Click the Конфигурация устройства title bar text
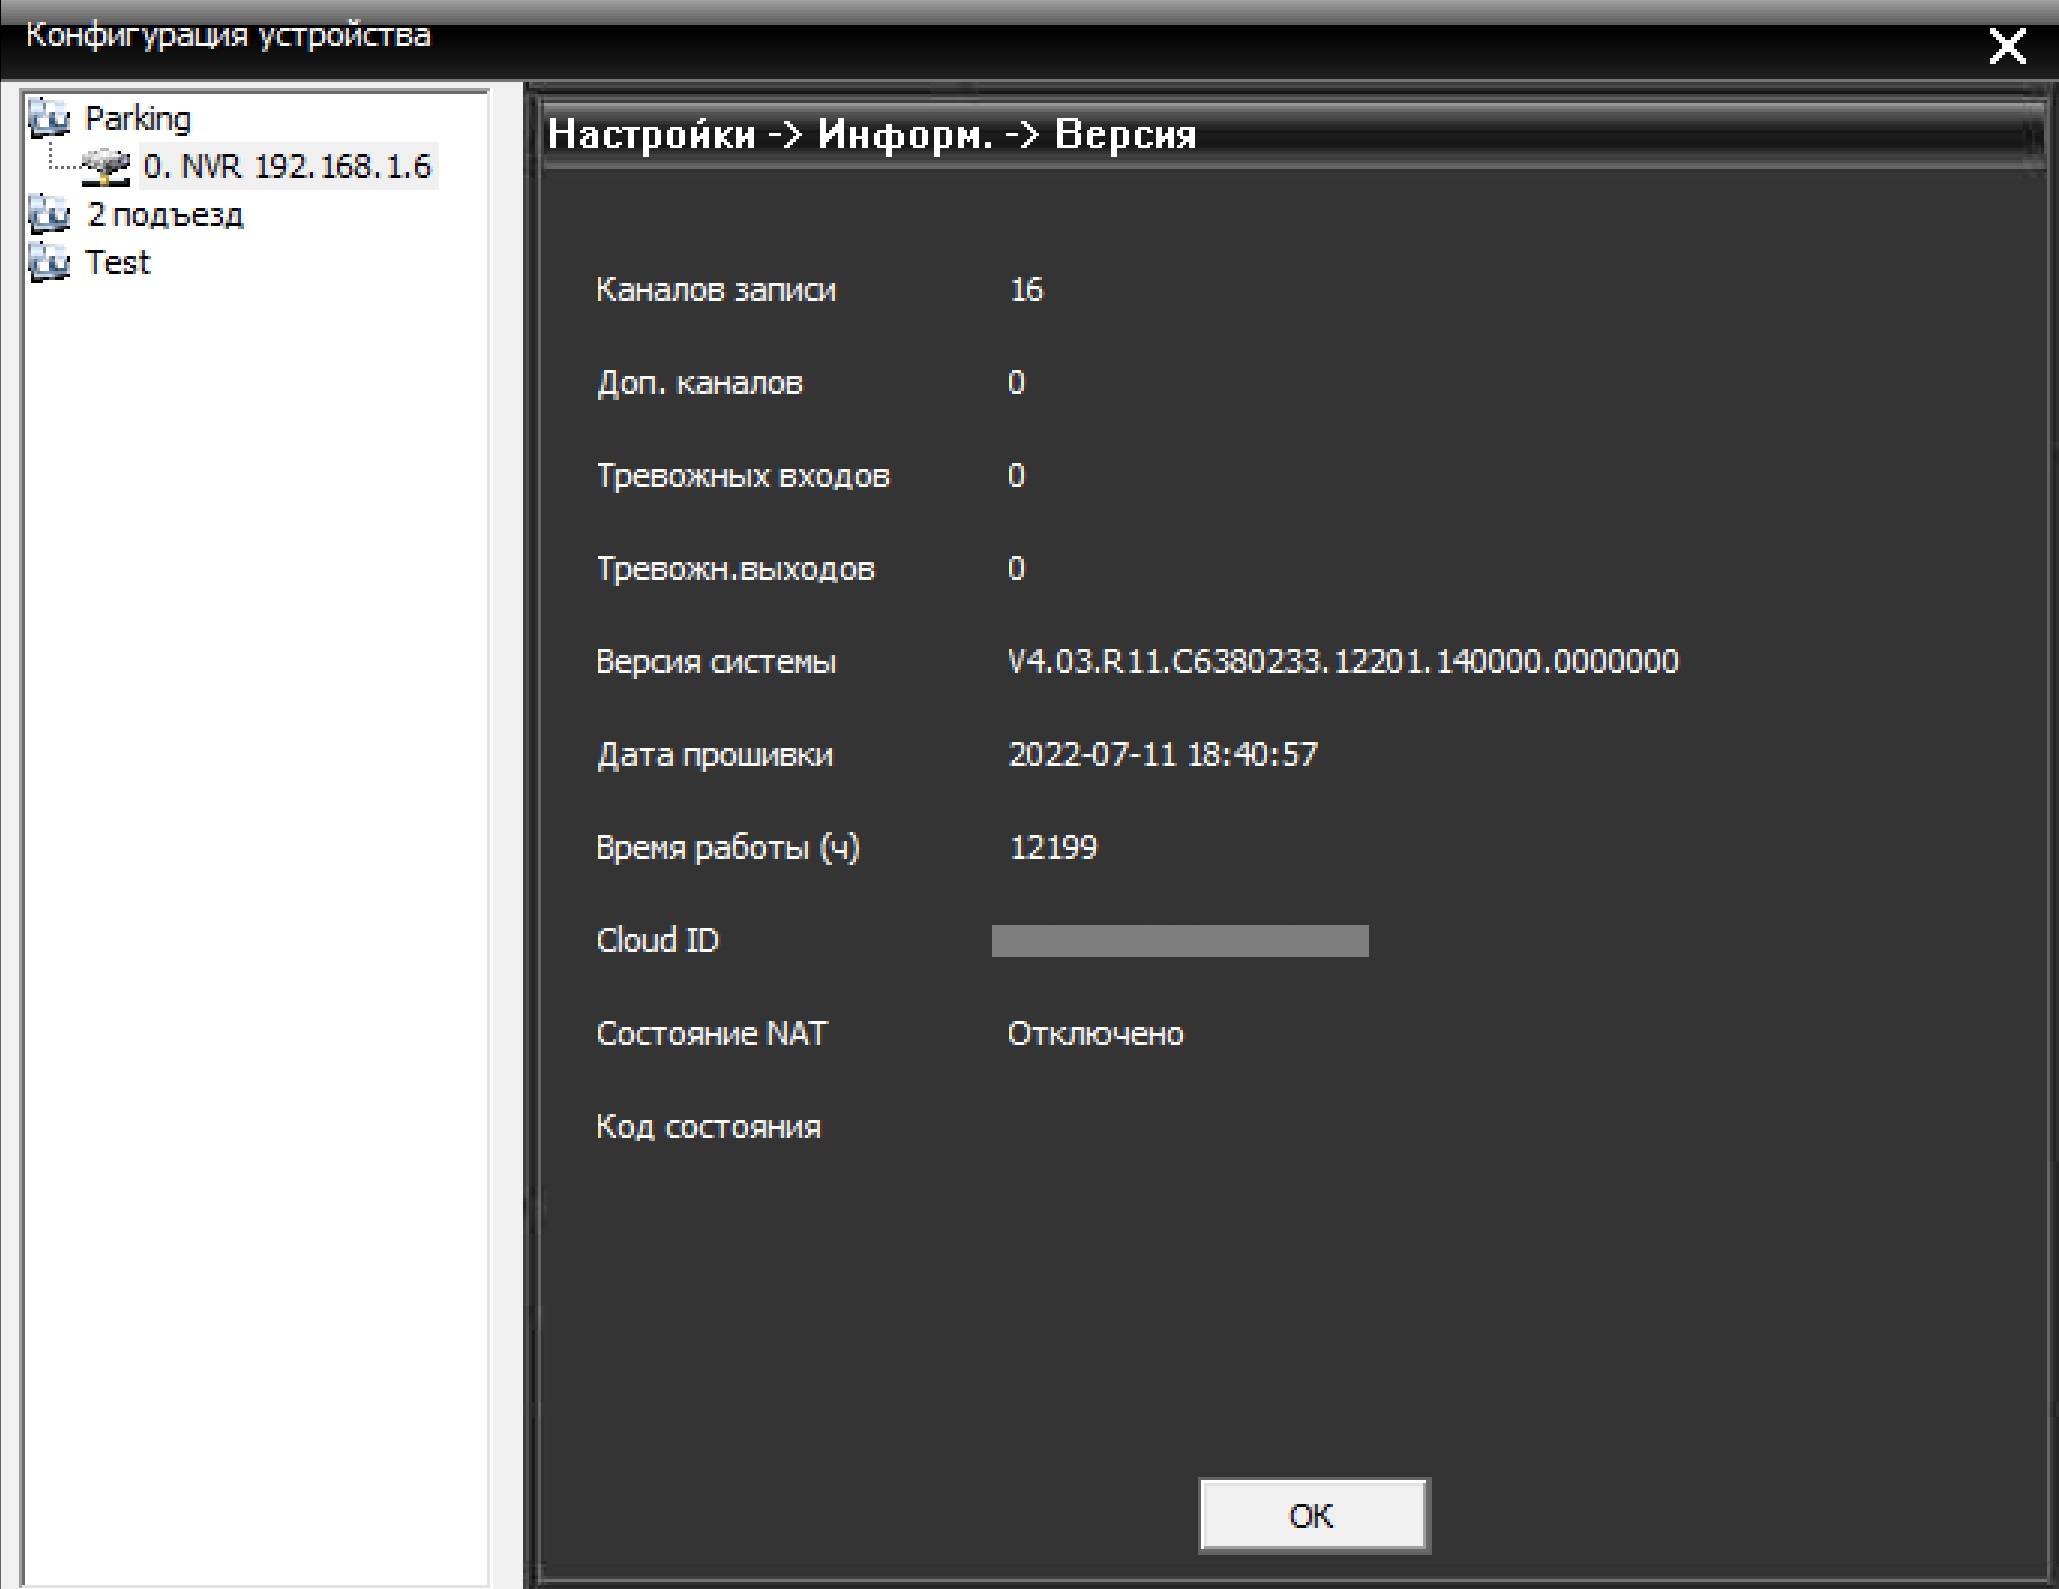2059x1589 pixels. tap(228, 36)
